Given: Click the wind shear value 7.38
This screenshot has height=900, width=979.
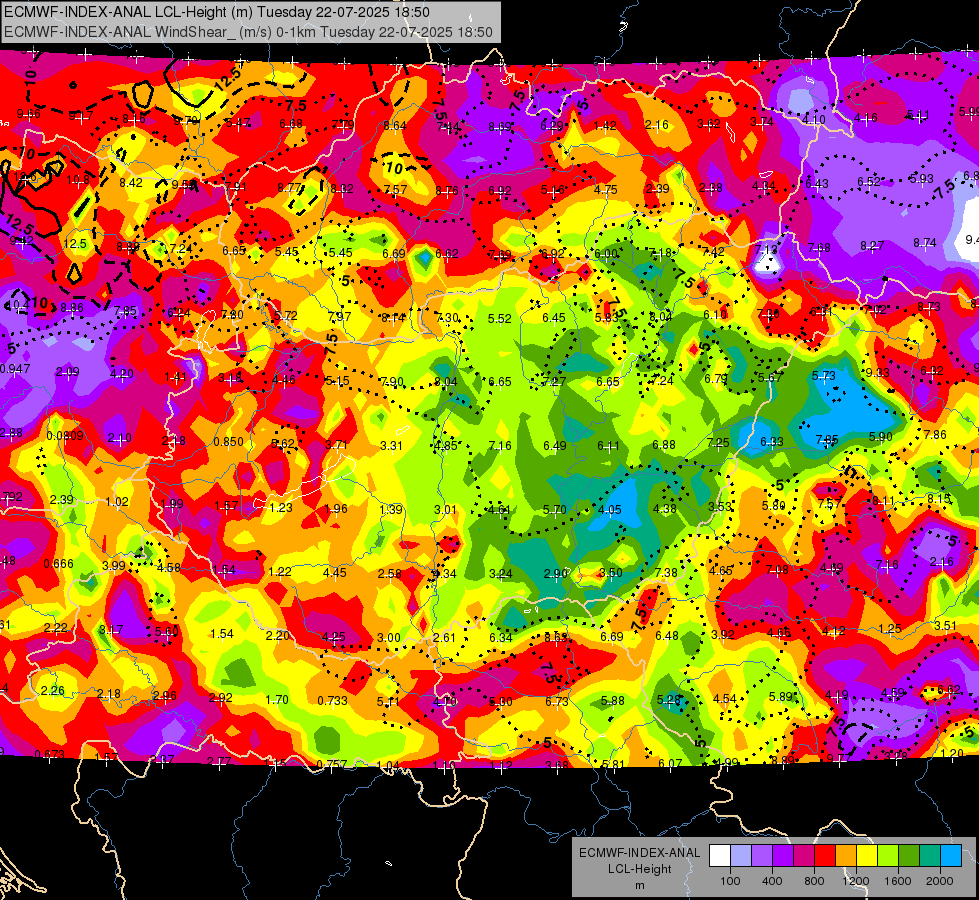Looking at the screenshot, I should click(x=666, y=573).
